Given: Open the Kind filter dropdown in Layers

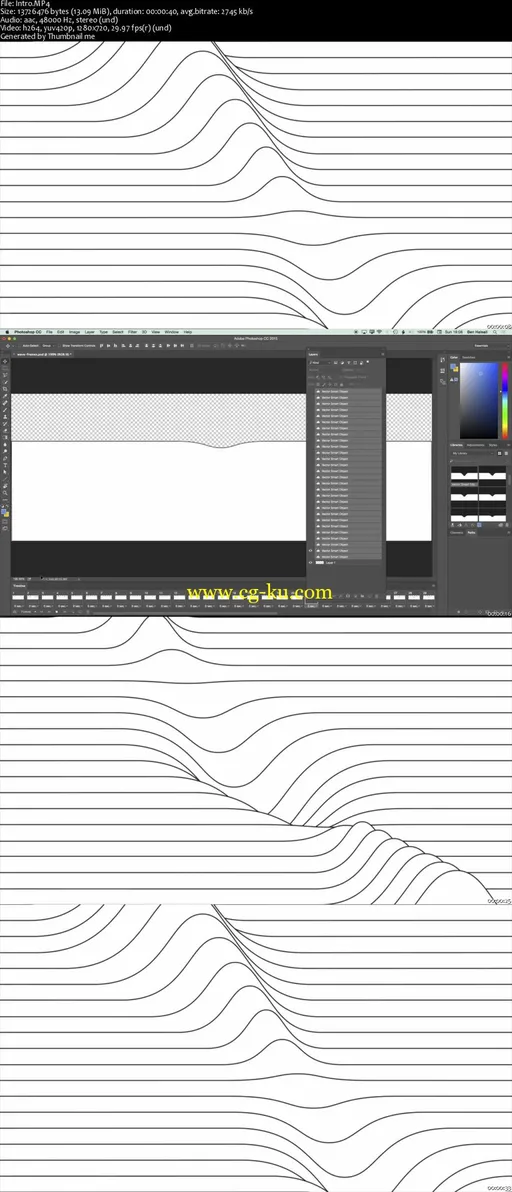Looking at the screenshot, I should [x=319, y=363].
